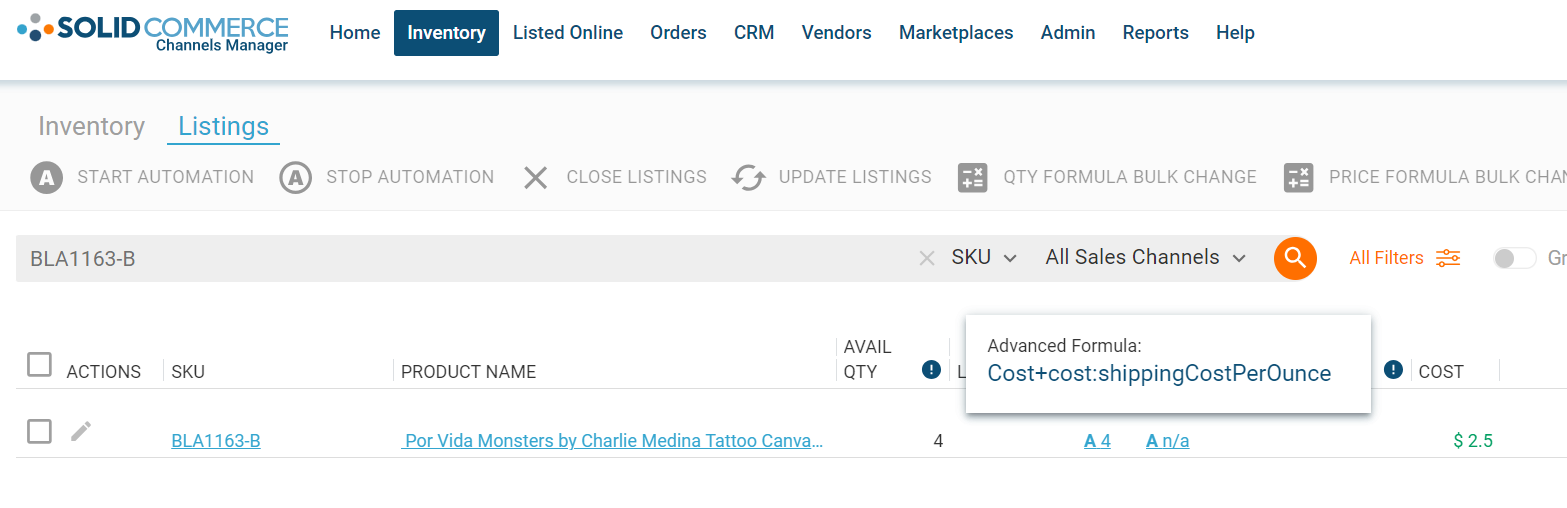The width and height of the screenshot is (1567, 508).
Task: Open the Inventory menu
Action: click(x=446, y=33)
